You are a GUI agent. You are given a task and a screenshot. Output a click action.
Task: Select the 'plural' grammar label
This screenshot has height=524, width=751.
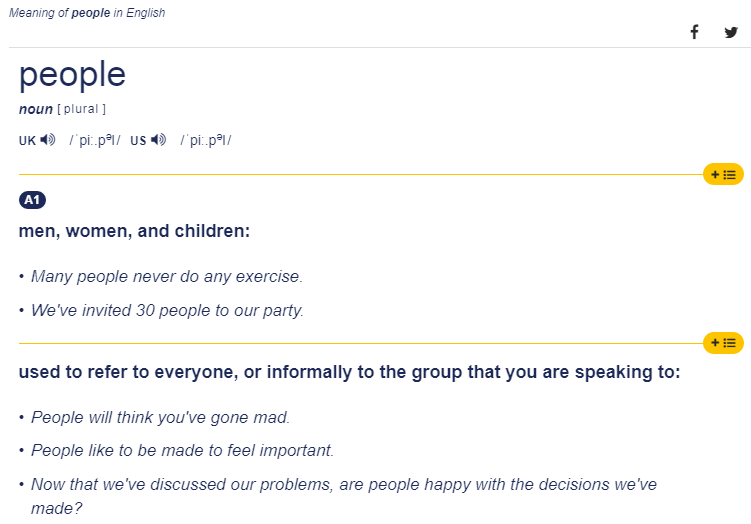click(81, 109)
